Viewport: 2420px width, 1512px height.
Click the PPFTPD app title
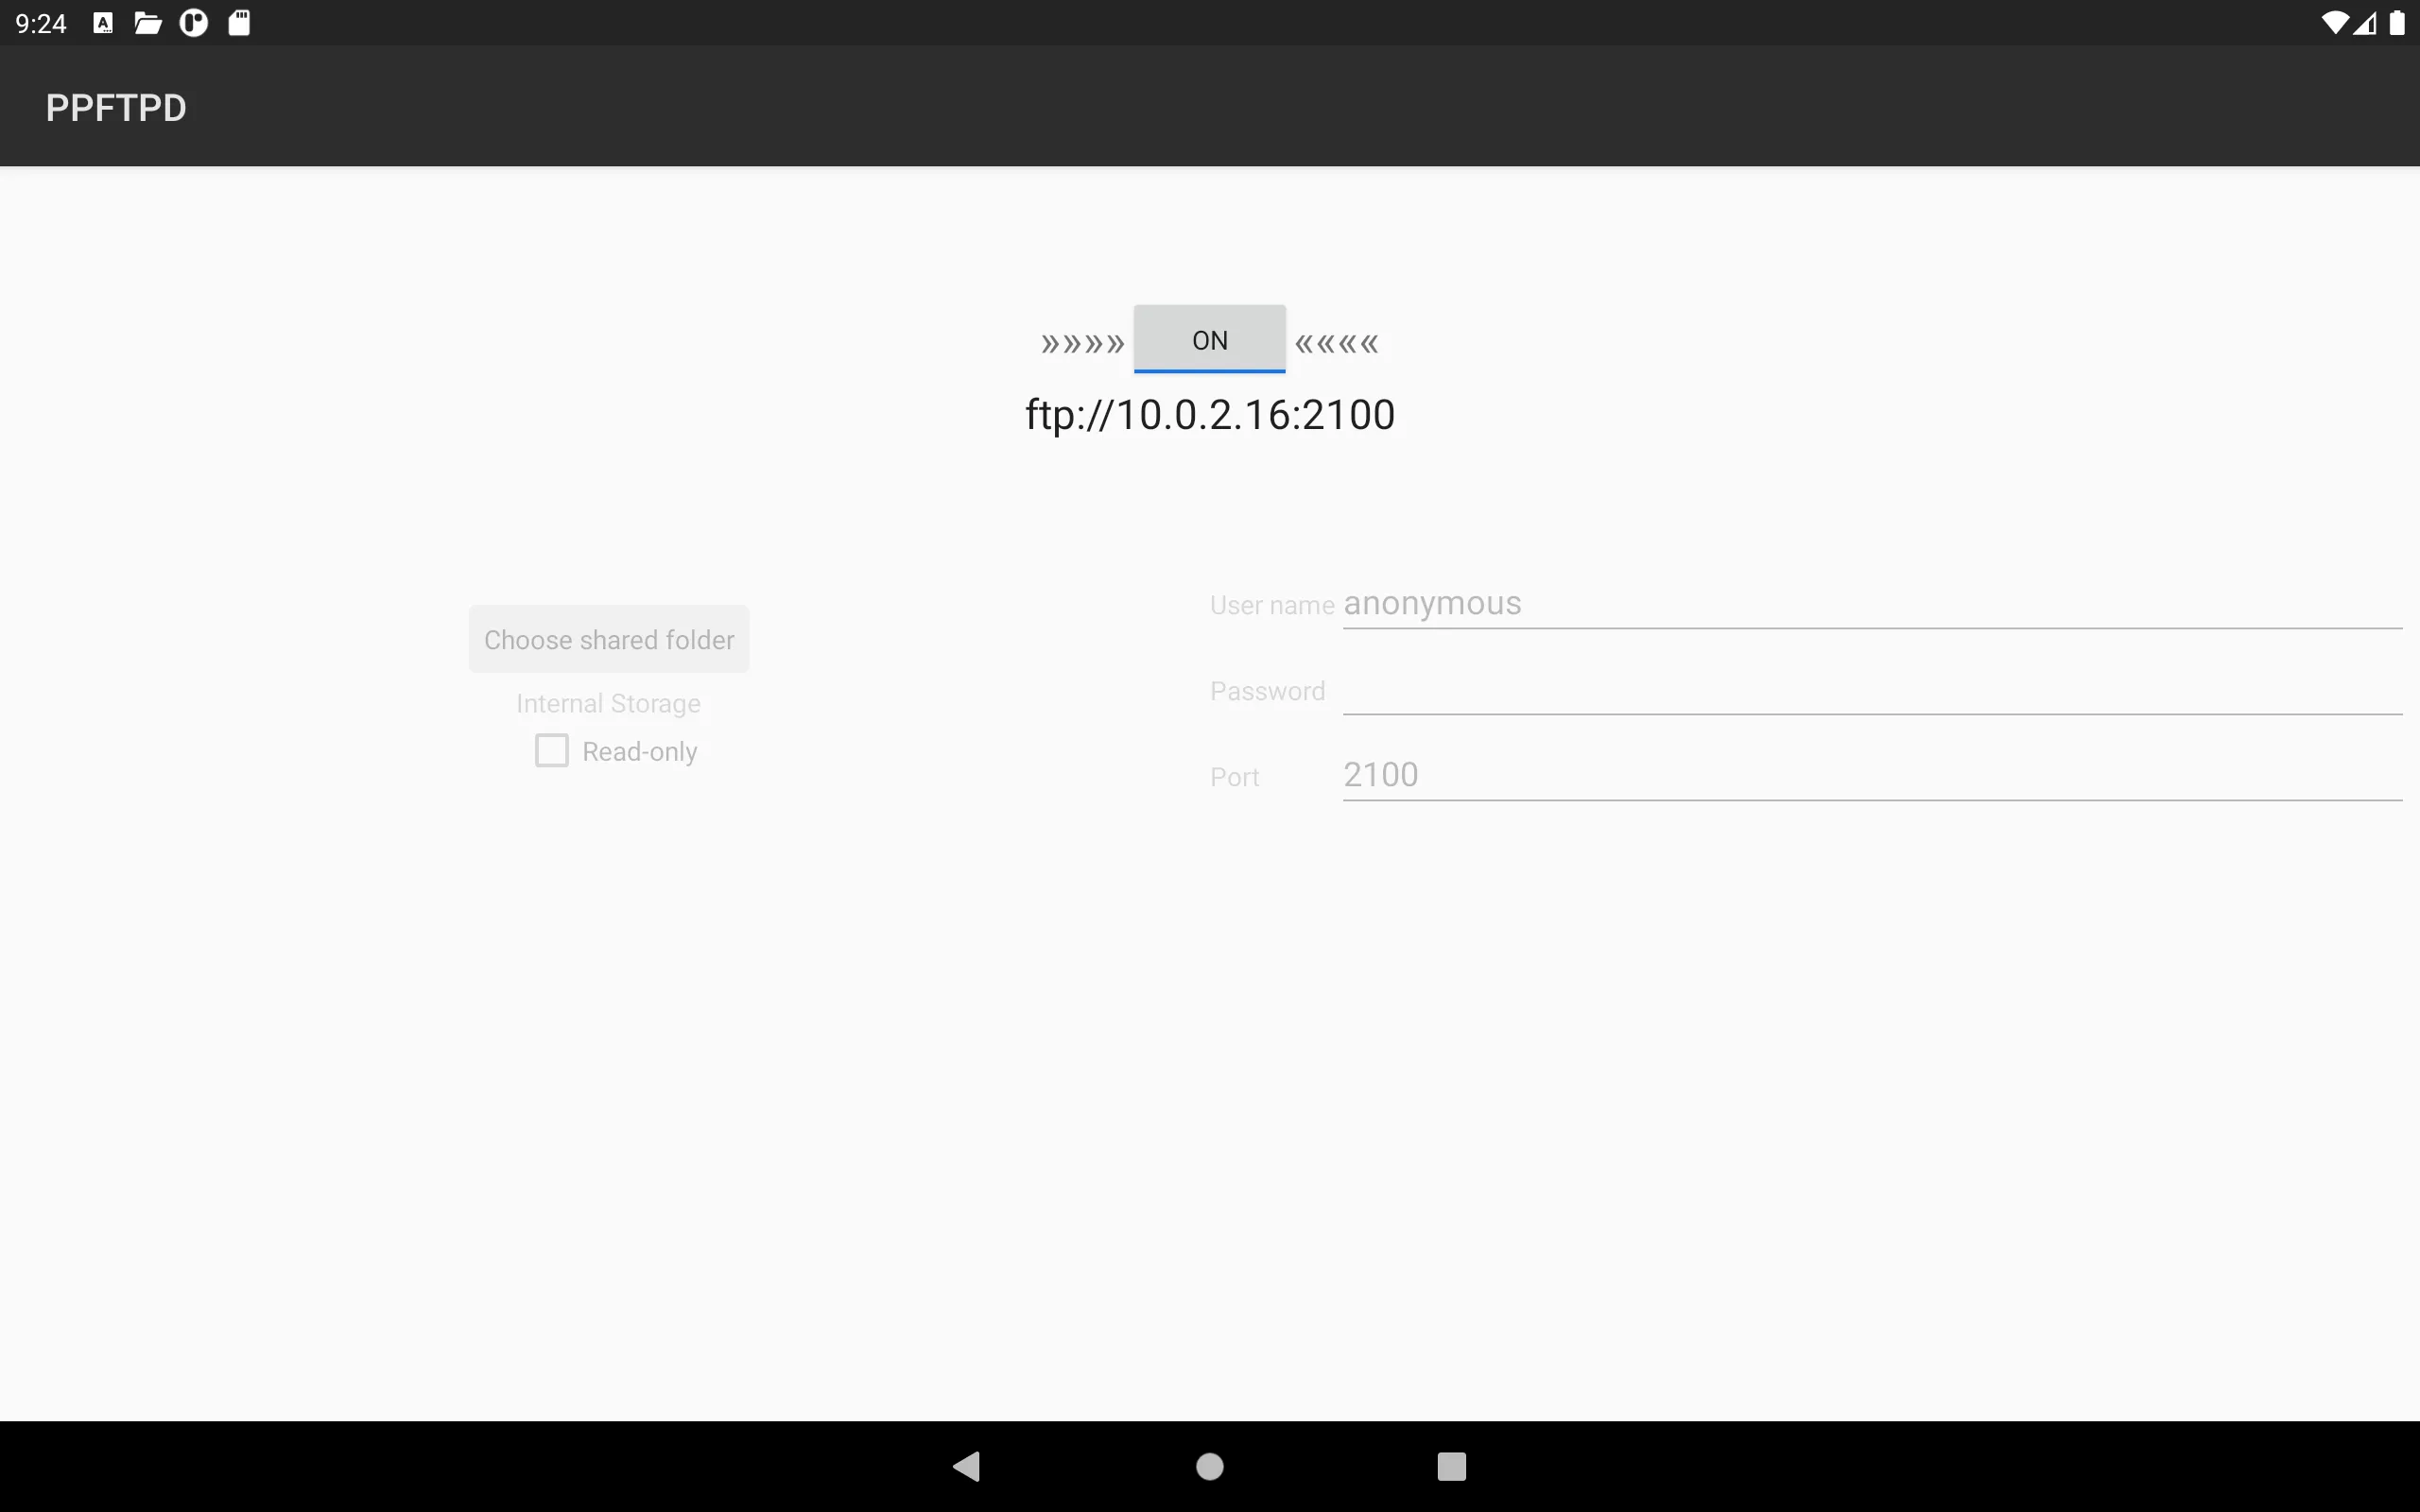tap(116, 106)
